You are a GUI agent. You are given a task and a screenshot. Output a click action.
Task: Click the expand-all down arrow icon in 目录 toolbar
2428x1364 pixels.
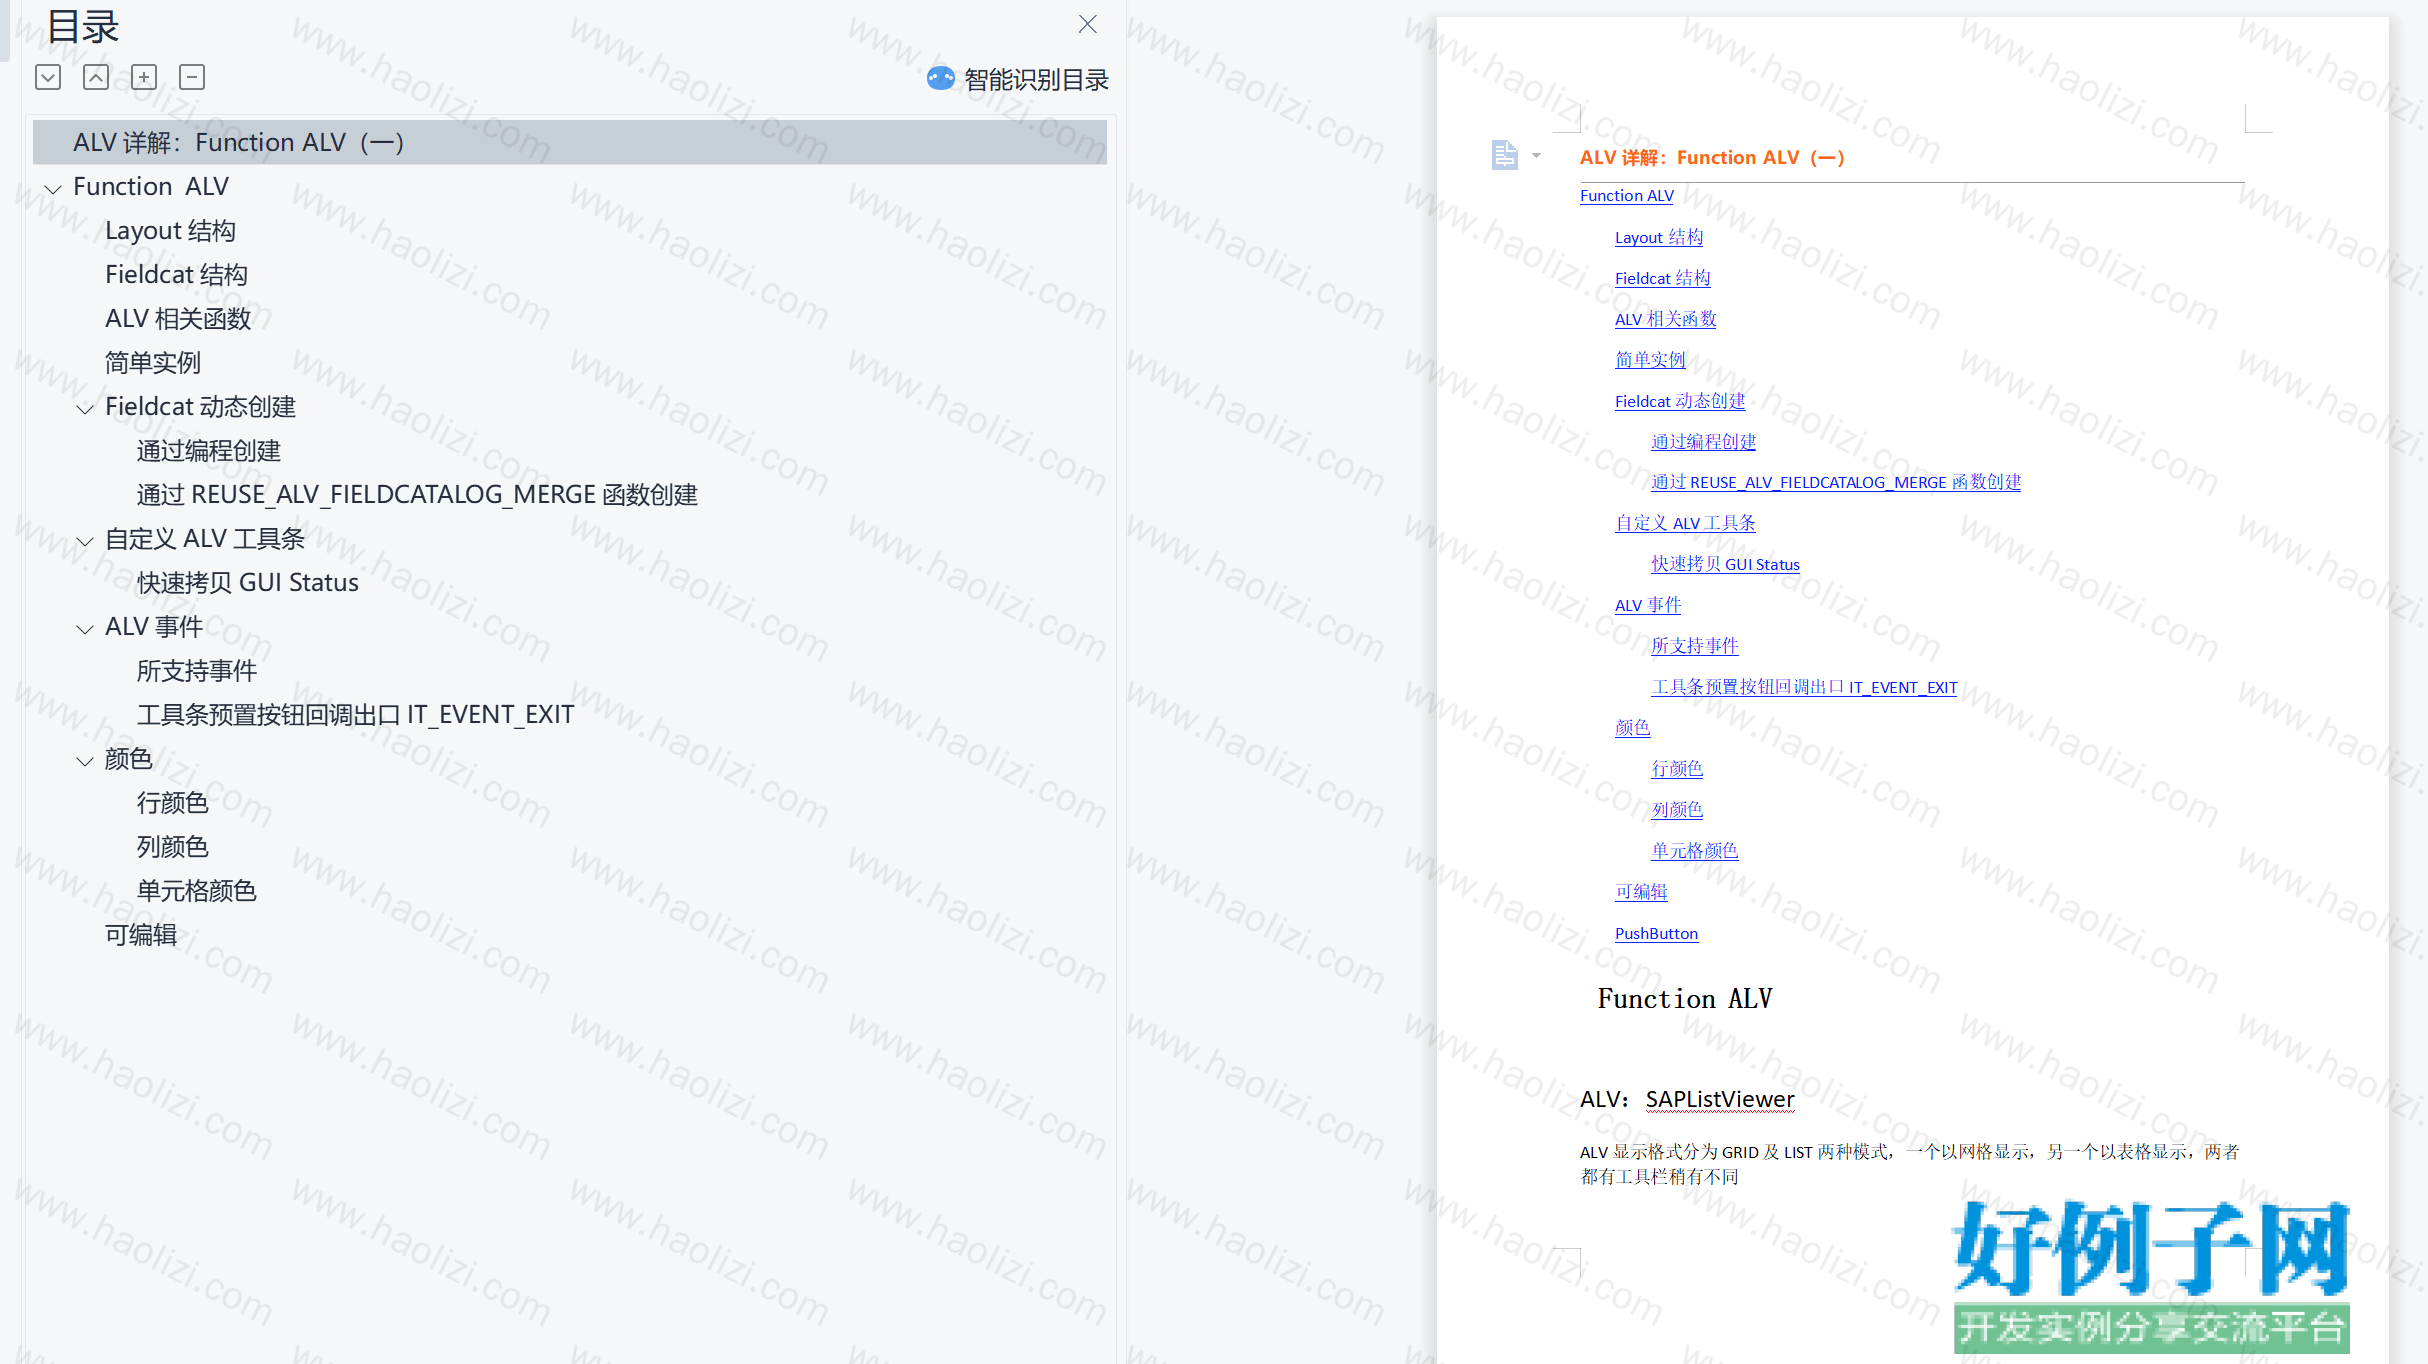pos(48,77)
